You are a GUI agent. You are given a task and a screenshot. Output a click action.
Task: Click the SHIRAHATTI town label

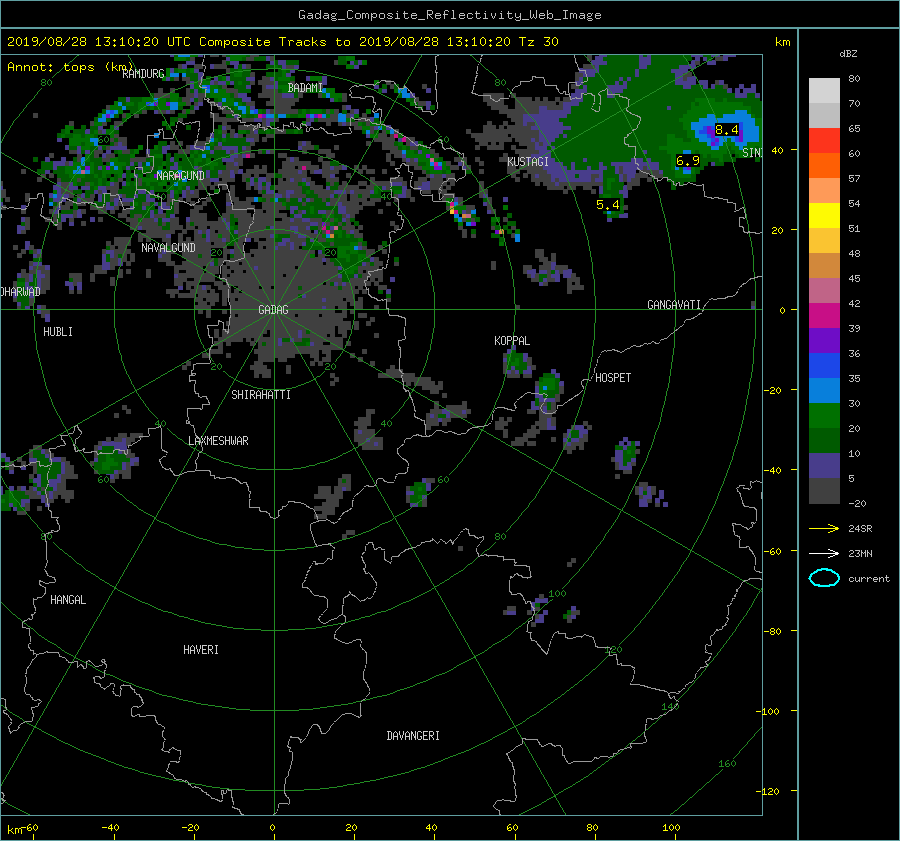click(261, 395)
